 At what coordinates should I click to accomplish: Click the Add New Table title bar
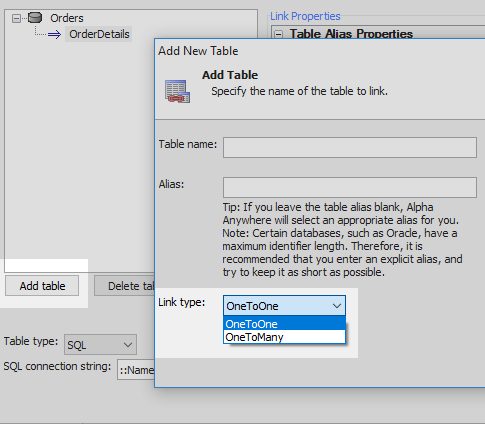click(x=320, y=51)
